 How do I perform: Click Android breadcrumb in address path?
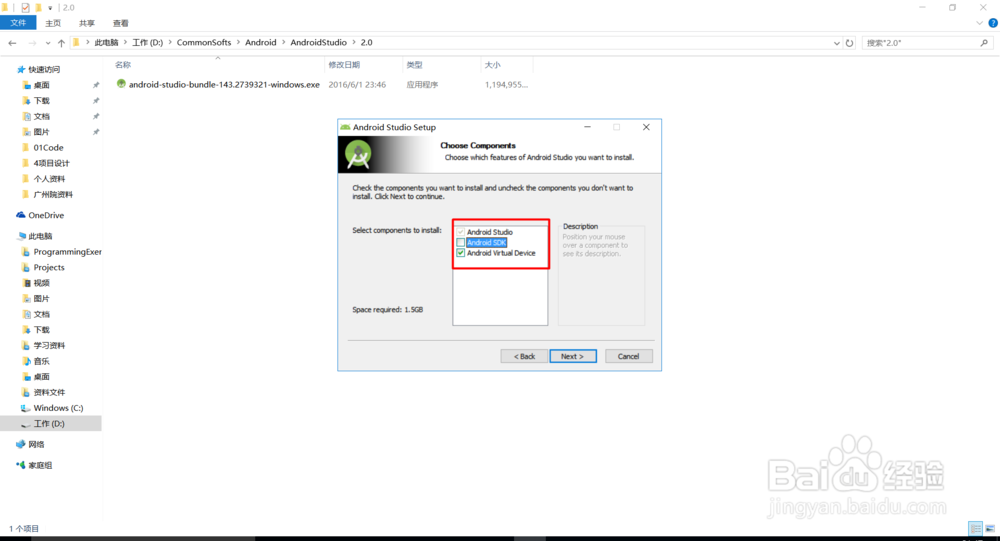pyautogui.click(x=261, y=42)
